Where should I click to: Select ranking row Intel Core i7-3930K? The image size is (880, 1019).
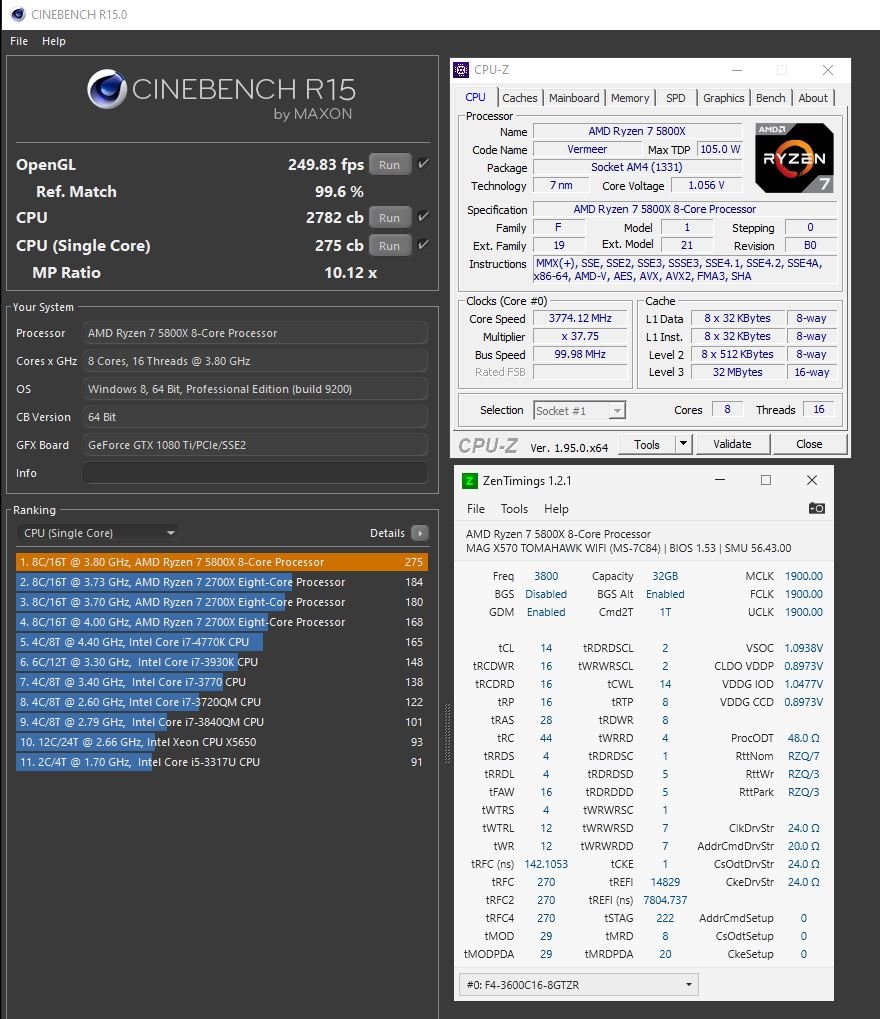click(x=222, y=662)
